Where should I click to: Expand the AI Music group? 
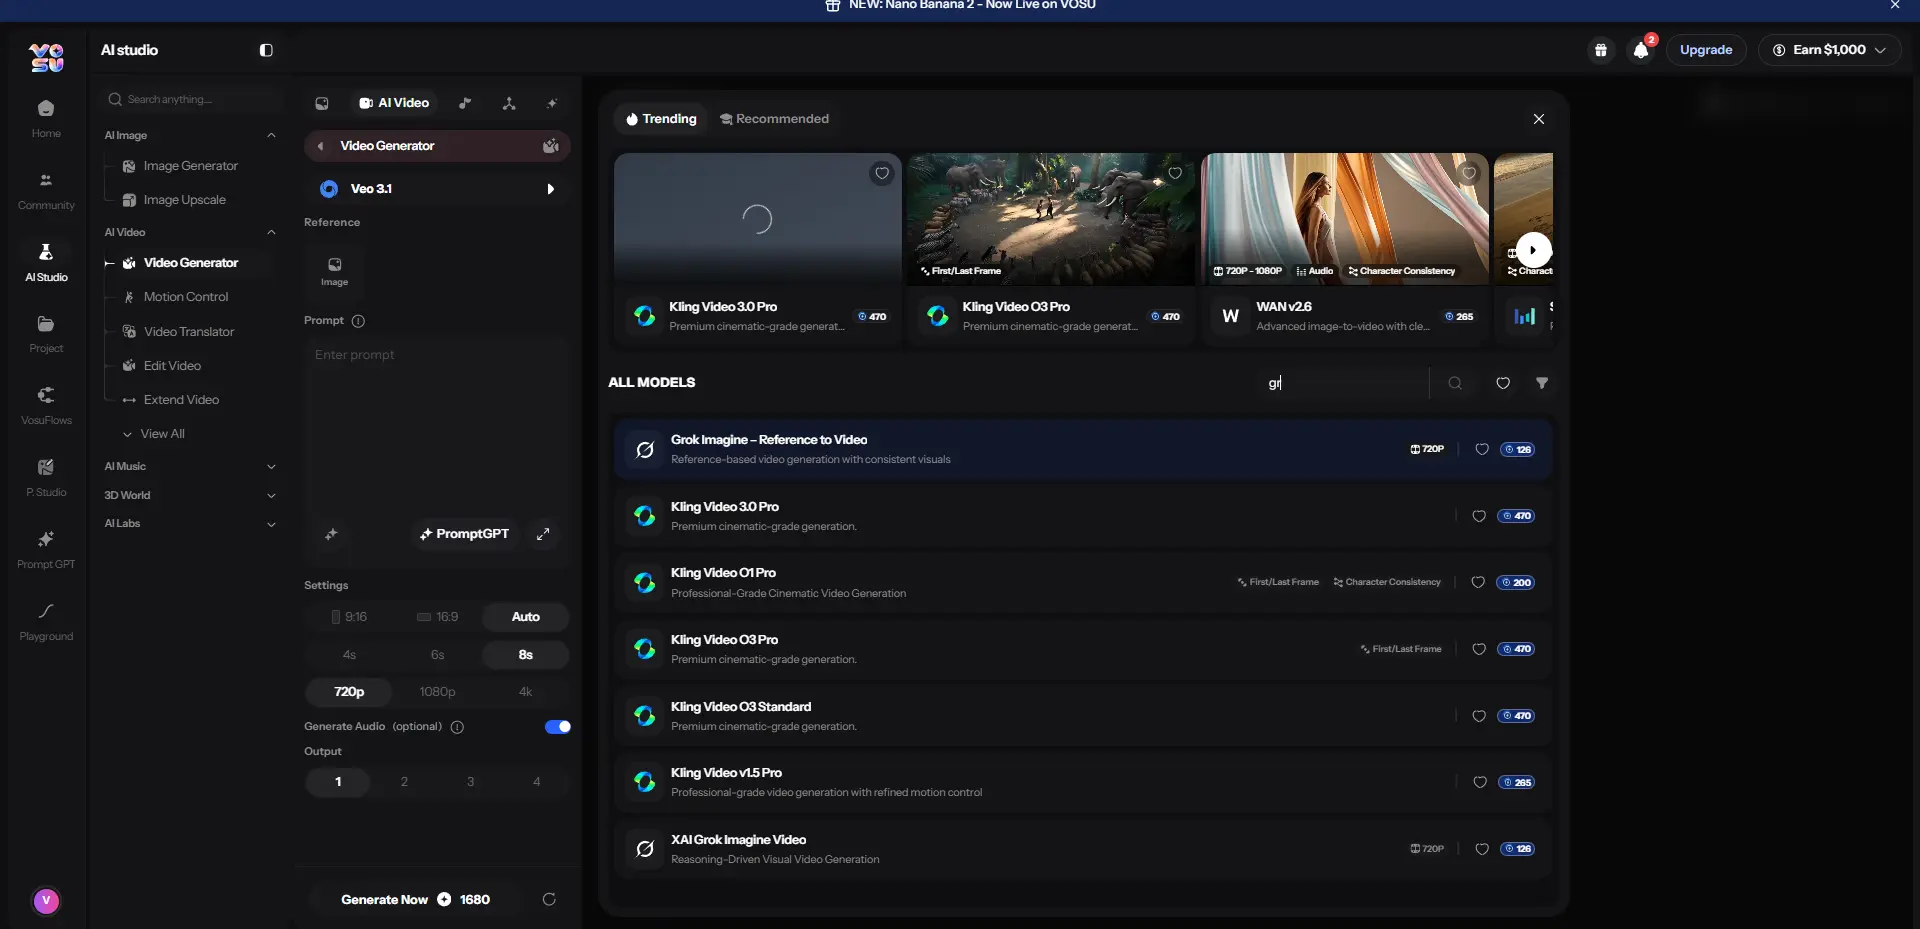point(271,467)
